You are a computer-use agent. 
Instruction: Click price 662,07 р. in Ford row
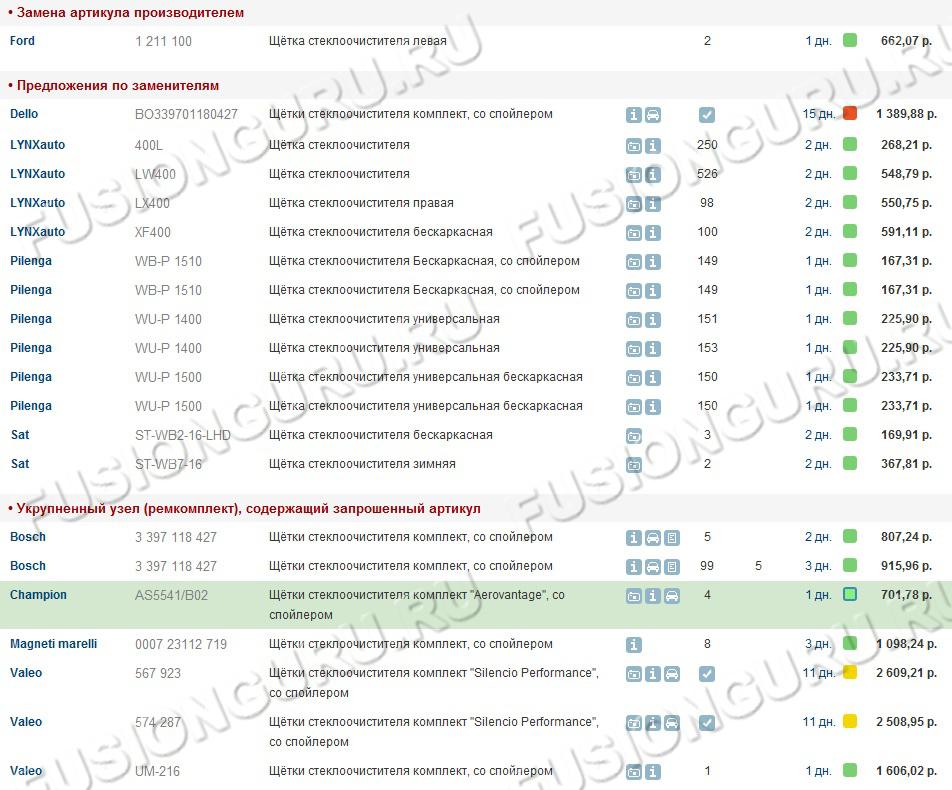pyautogui.click(x=906, y=41)
